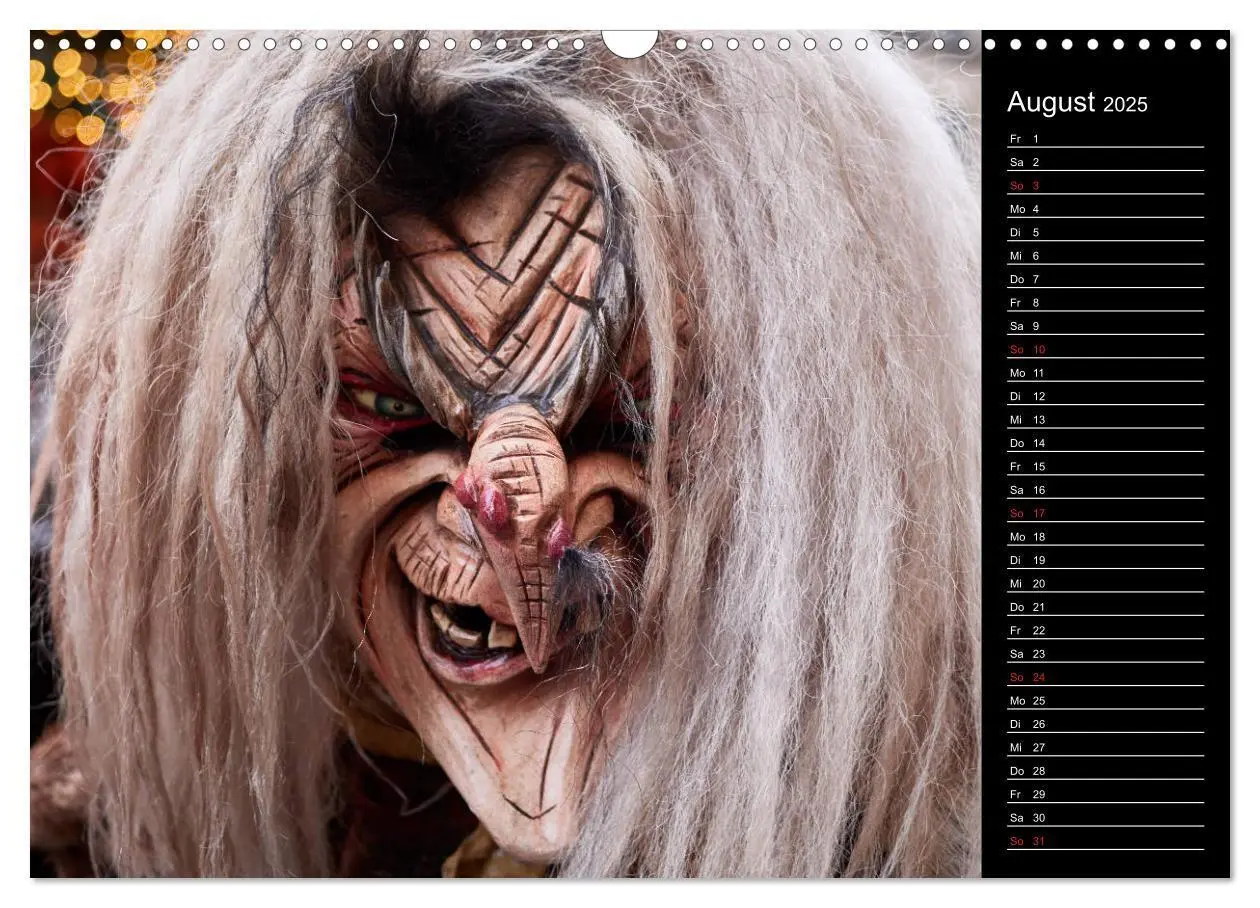Select the date row 'Mo 4'

[x=1105, y=209]
